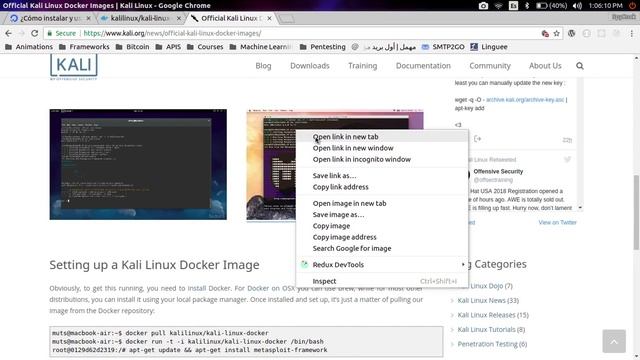The height and width of the screenshot is (360, 640).
Task: Click the WordPress extension icon in toolbar
Action: [x=571, y=33]
